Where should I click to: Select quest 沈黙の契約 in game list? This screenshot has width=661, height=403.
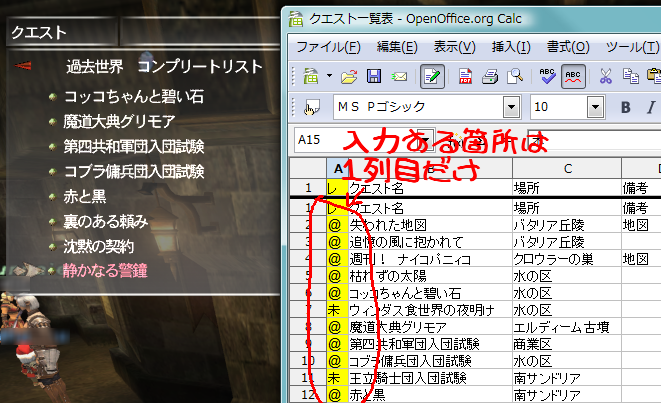tap(99, 246)
